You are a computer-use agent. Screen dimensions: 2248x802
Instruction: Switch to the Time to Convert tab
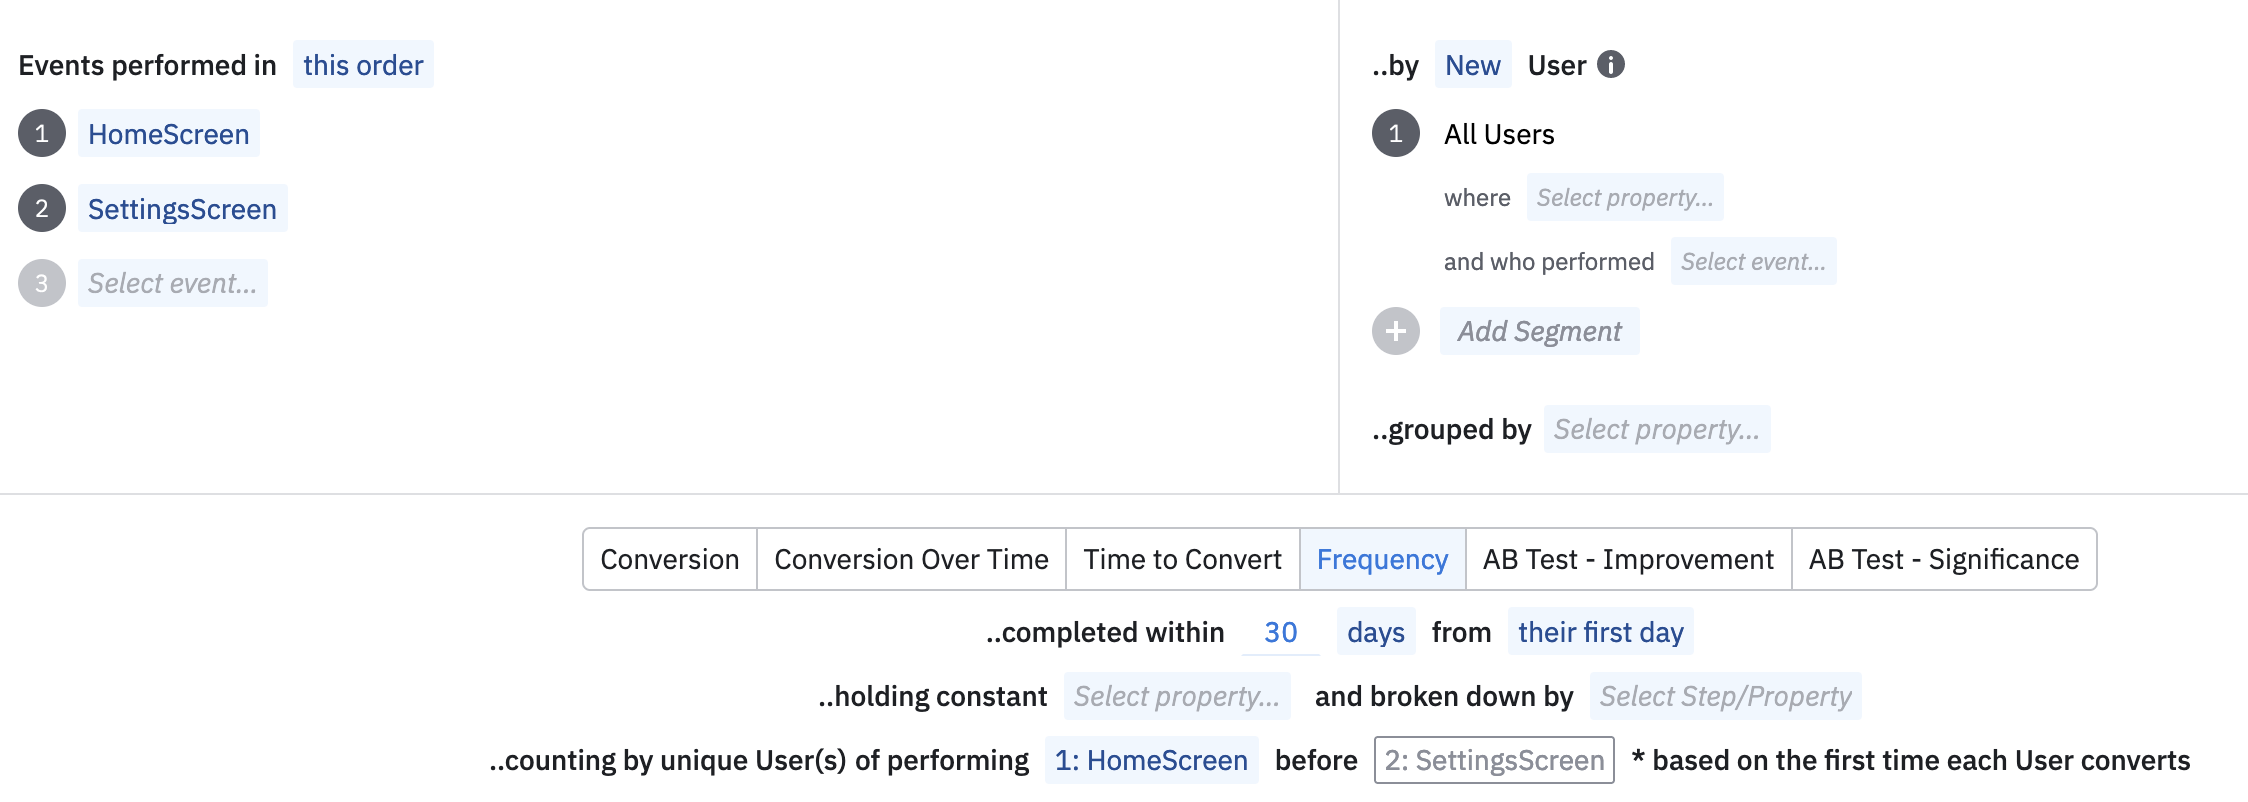1182,559
